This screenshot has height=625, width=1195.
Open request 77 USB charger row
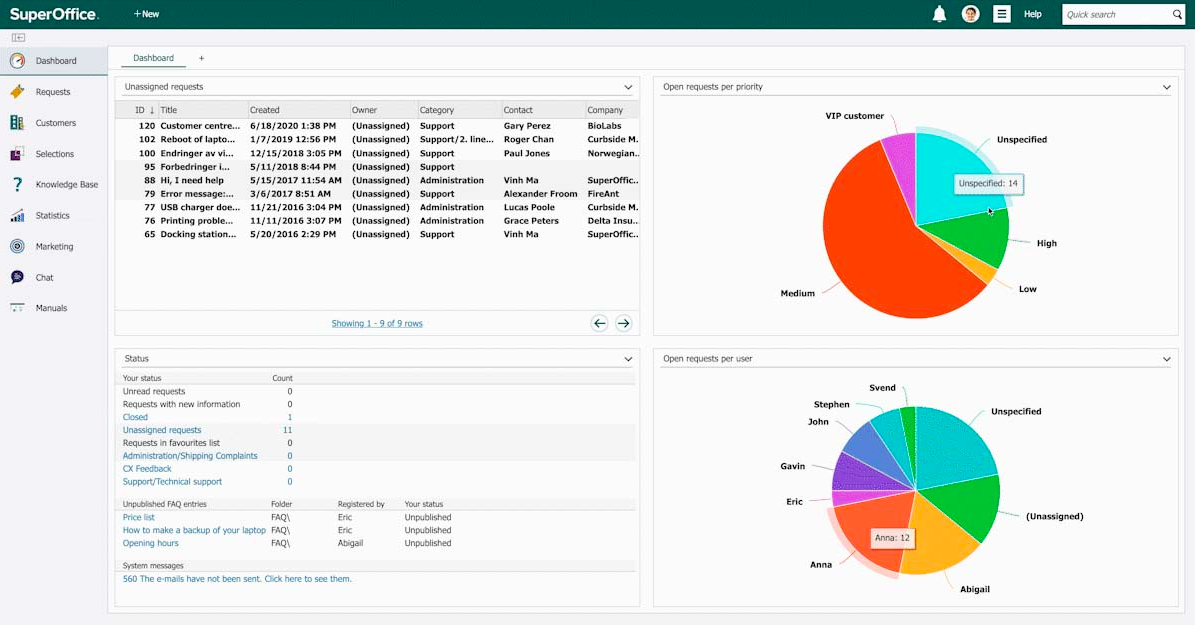coord(377,207)
